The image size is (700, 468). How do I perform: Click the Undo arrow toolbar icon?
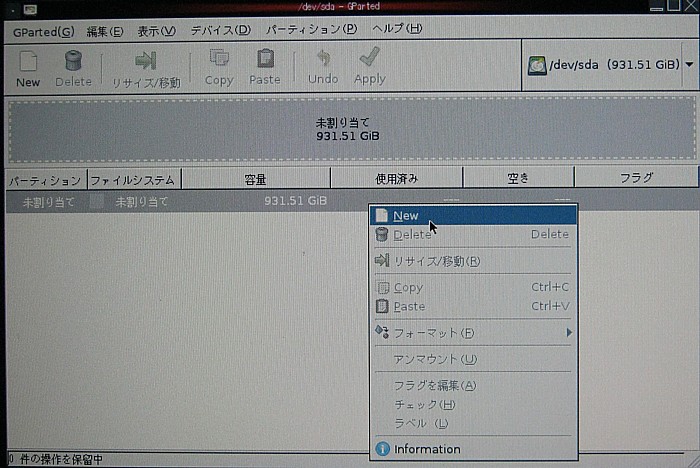pos(322,60)
